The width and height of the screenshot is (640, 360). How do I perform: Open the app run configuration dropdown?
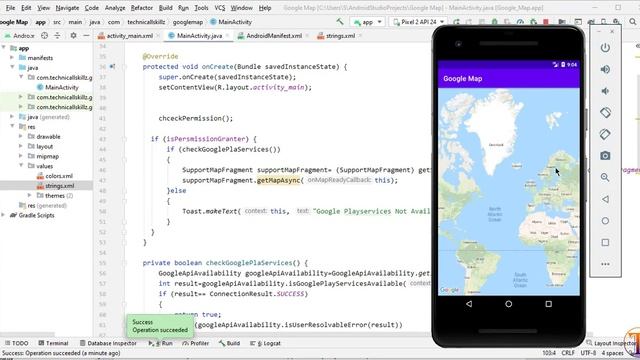(x=367, y=22)
